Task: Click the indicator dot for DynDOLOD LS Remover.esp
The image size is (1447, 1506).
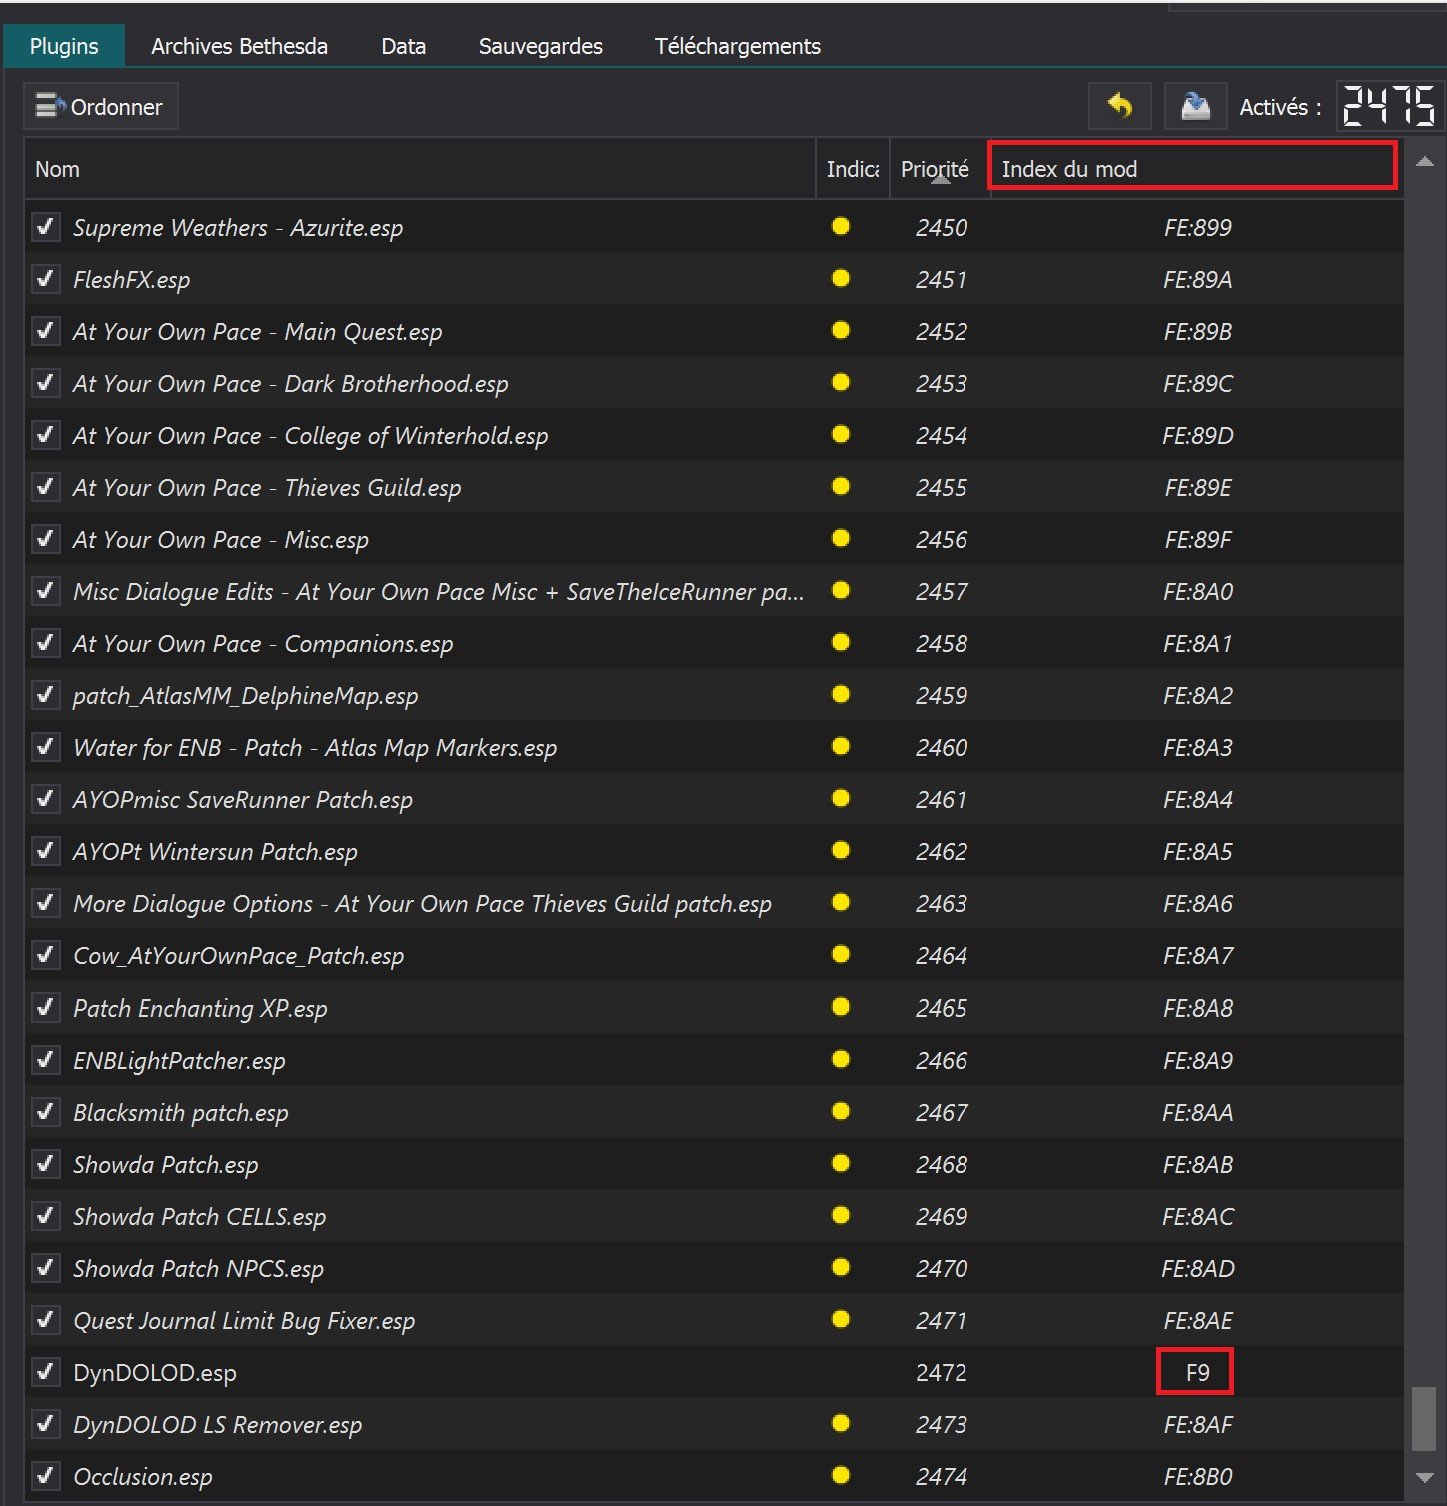Action: [841, 1423]
